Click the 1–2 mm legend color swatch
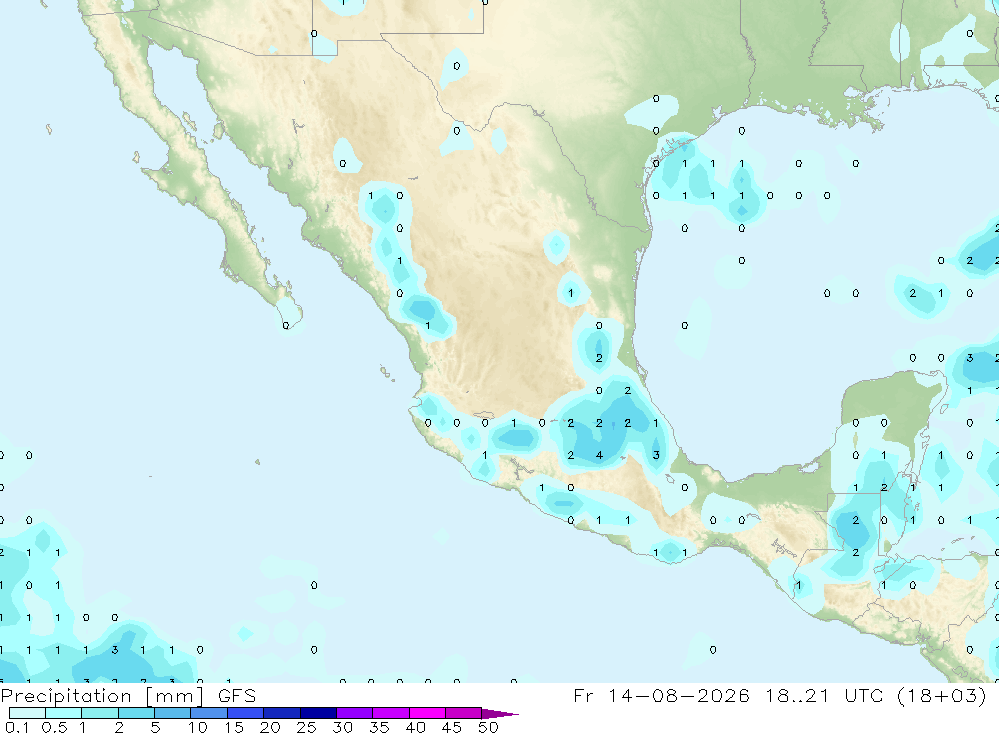The image size is (1000, 733). [100, 713]
